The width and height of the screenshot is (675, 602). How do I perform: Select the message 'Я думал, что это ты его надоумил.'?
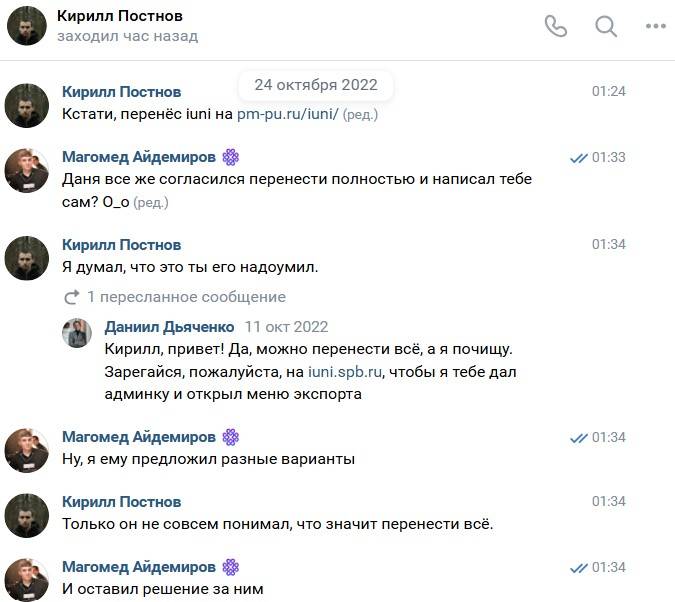(190, 267)
